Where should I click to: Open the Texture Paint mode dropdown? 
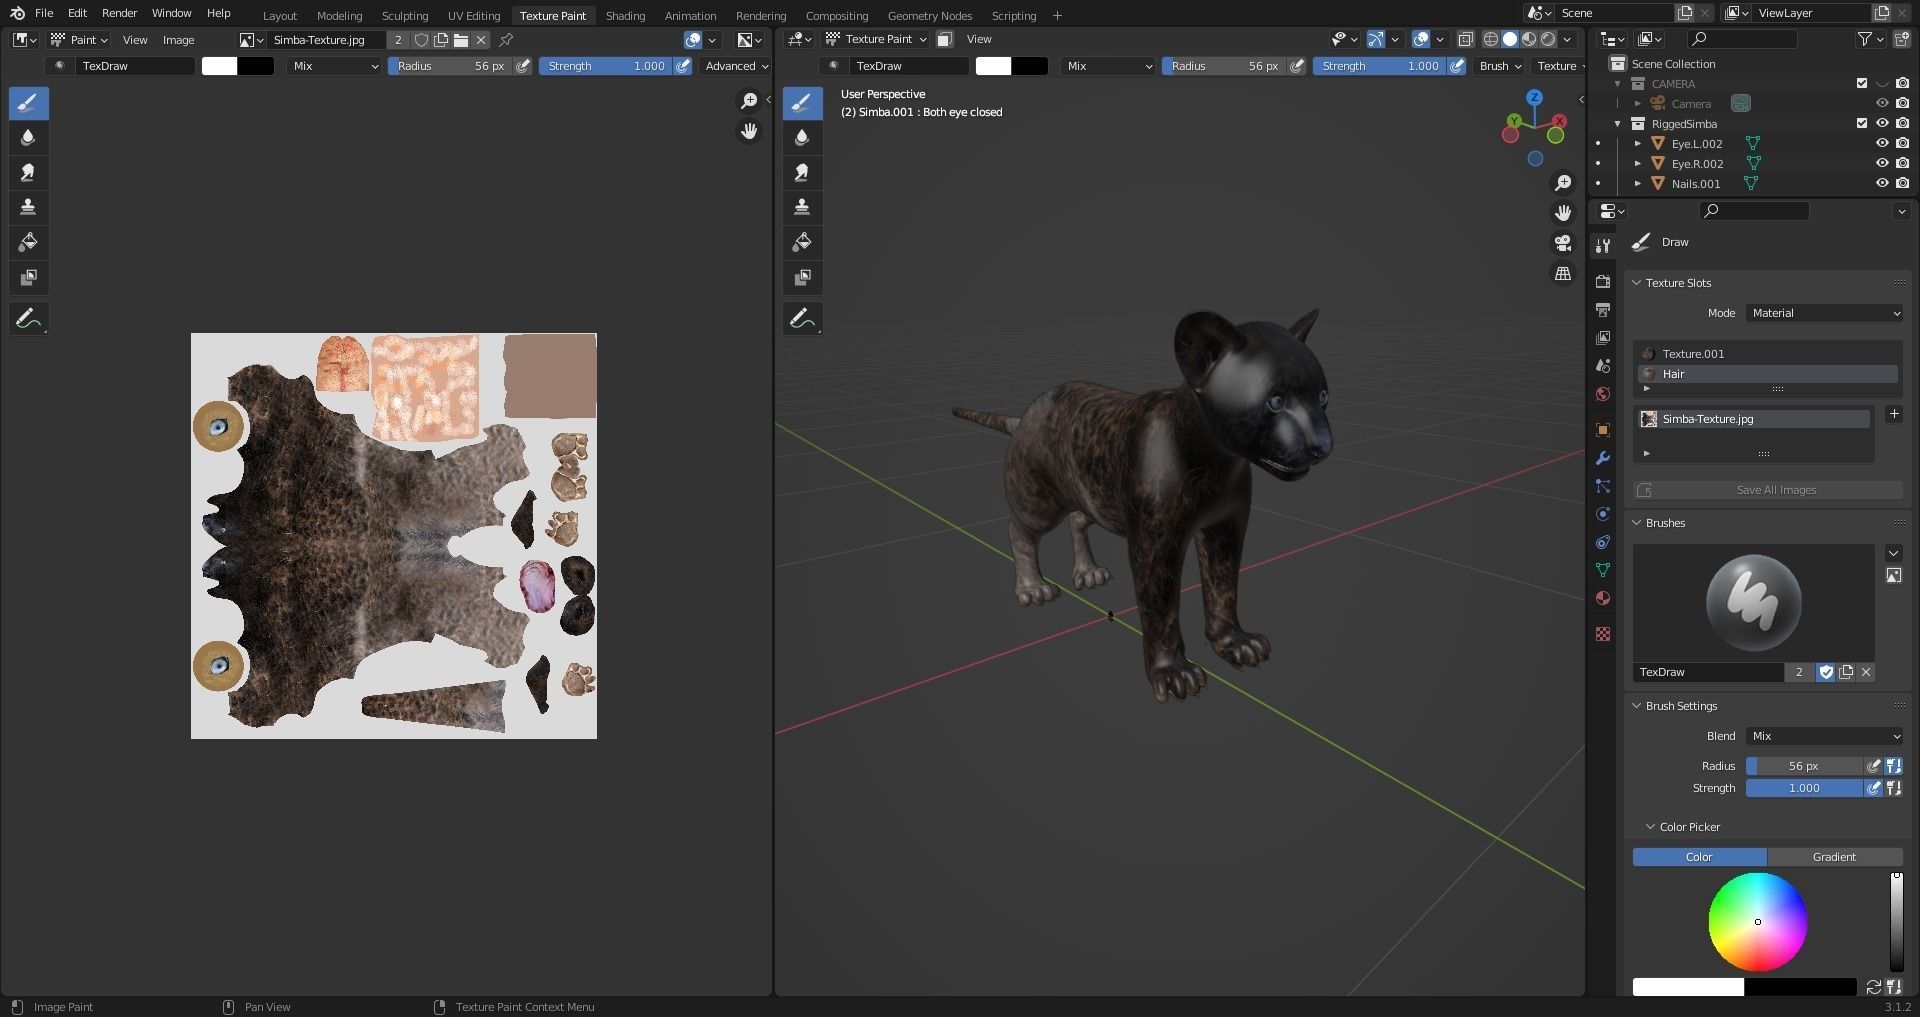click(x=876, y=39)
